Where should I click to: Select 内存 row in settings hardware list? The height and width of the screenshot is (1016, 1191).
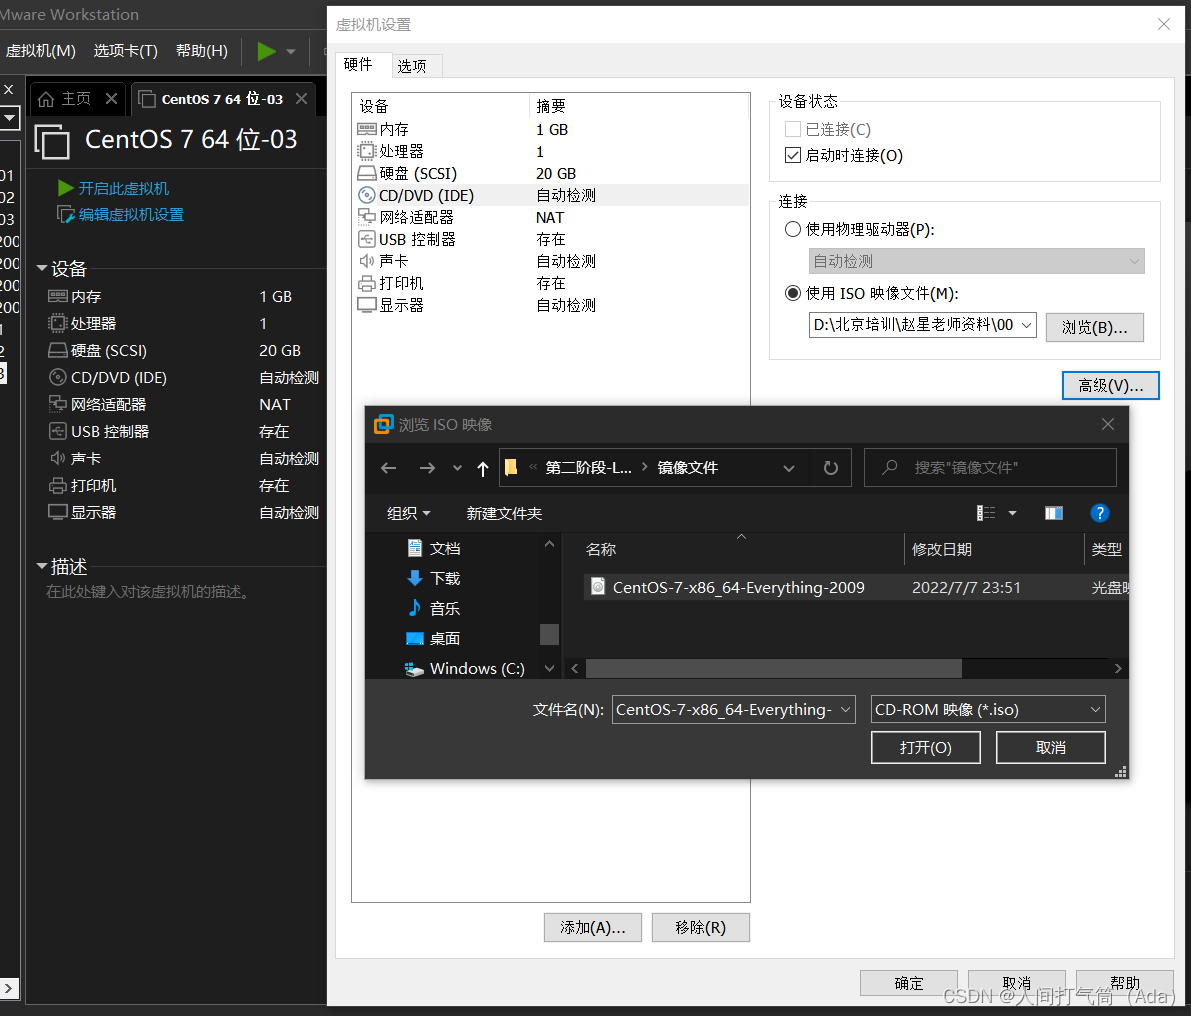coord(551,129)
